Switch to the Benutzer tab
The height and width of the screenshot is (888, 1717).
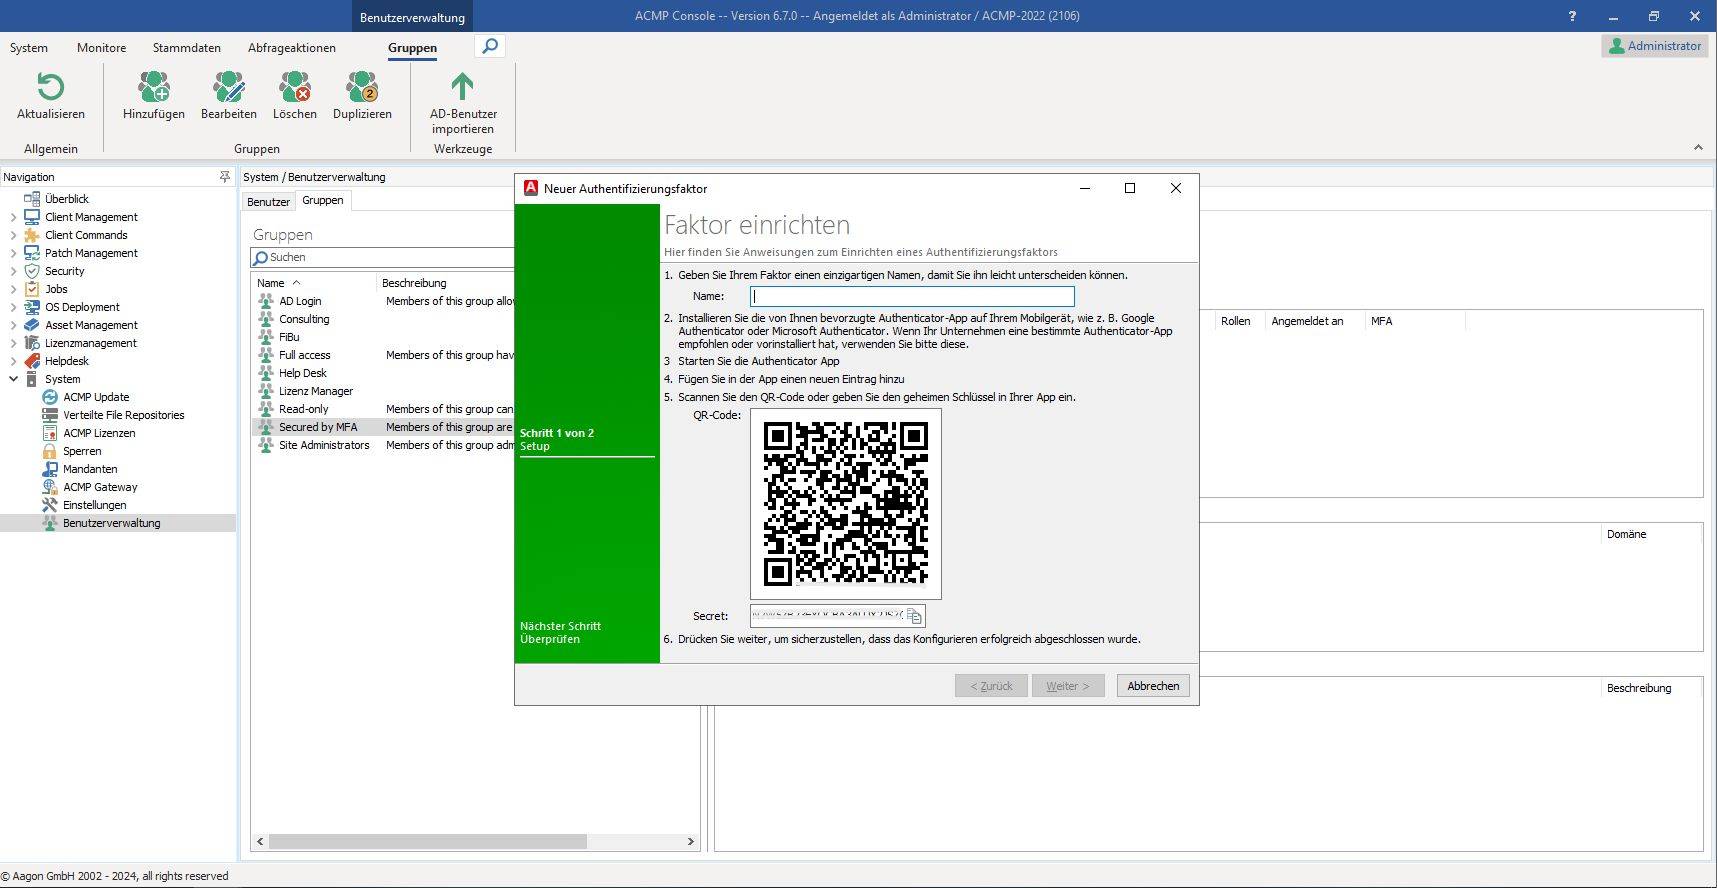tap(269, 202)
